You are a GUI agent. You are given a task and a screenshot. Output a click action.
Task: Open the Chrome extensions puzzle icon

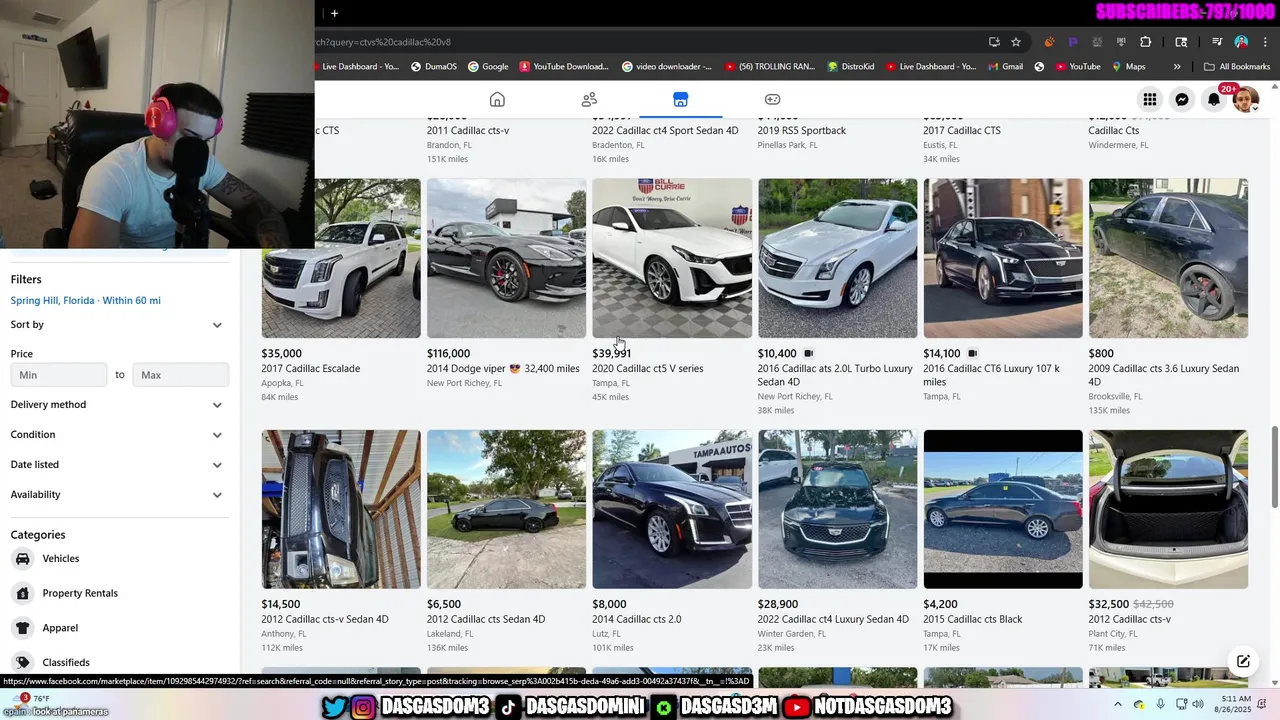(x=1146, y=42)
